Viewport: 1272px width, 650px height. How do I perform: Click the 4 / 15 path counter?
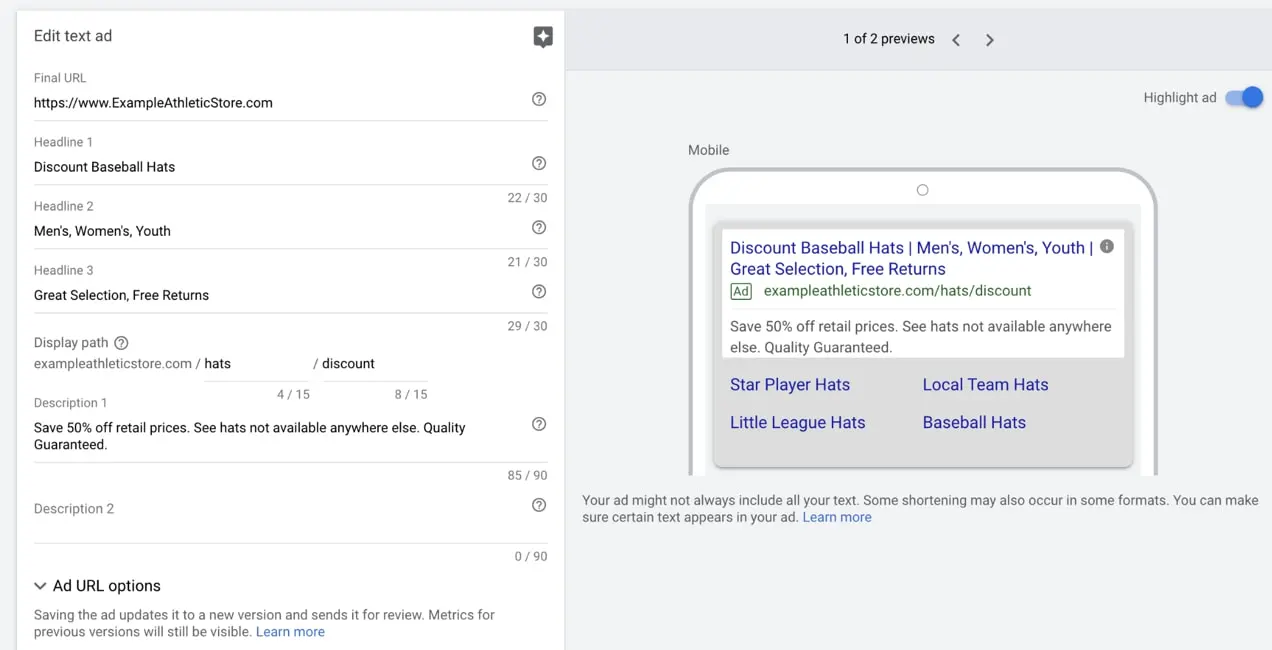(293, 394)
